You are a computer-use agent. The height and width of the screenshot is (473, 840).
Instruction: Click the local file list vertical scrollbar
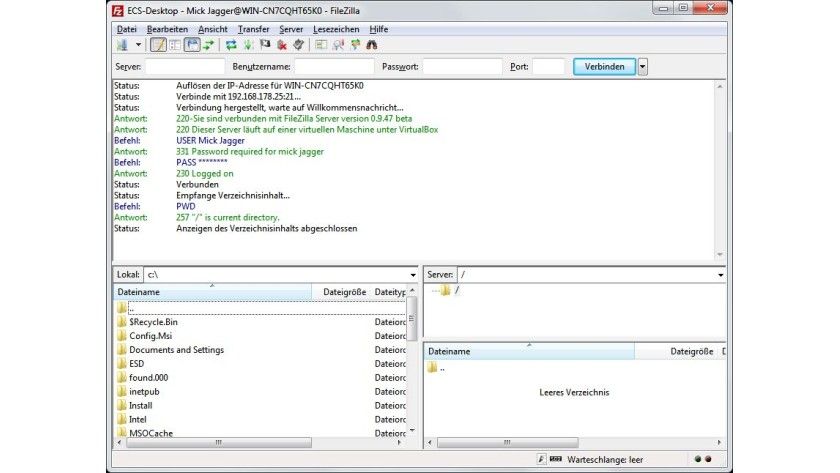point(412,319)
